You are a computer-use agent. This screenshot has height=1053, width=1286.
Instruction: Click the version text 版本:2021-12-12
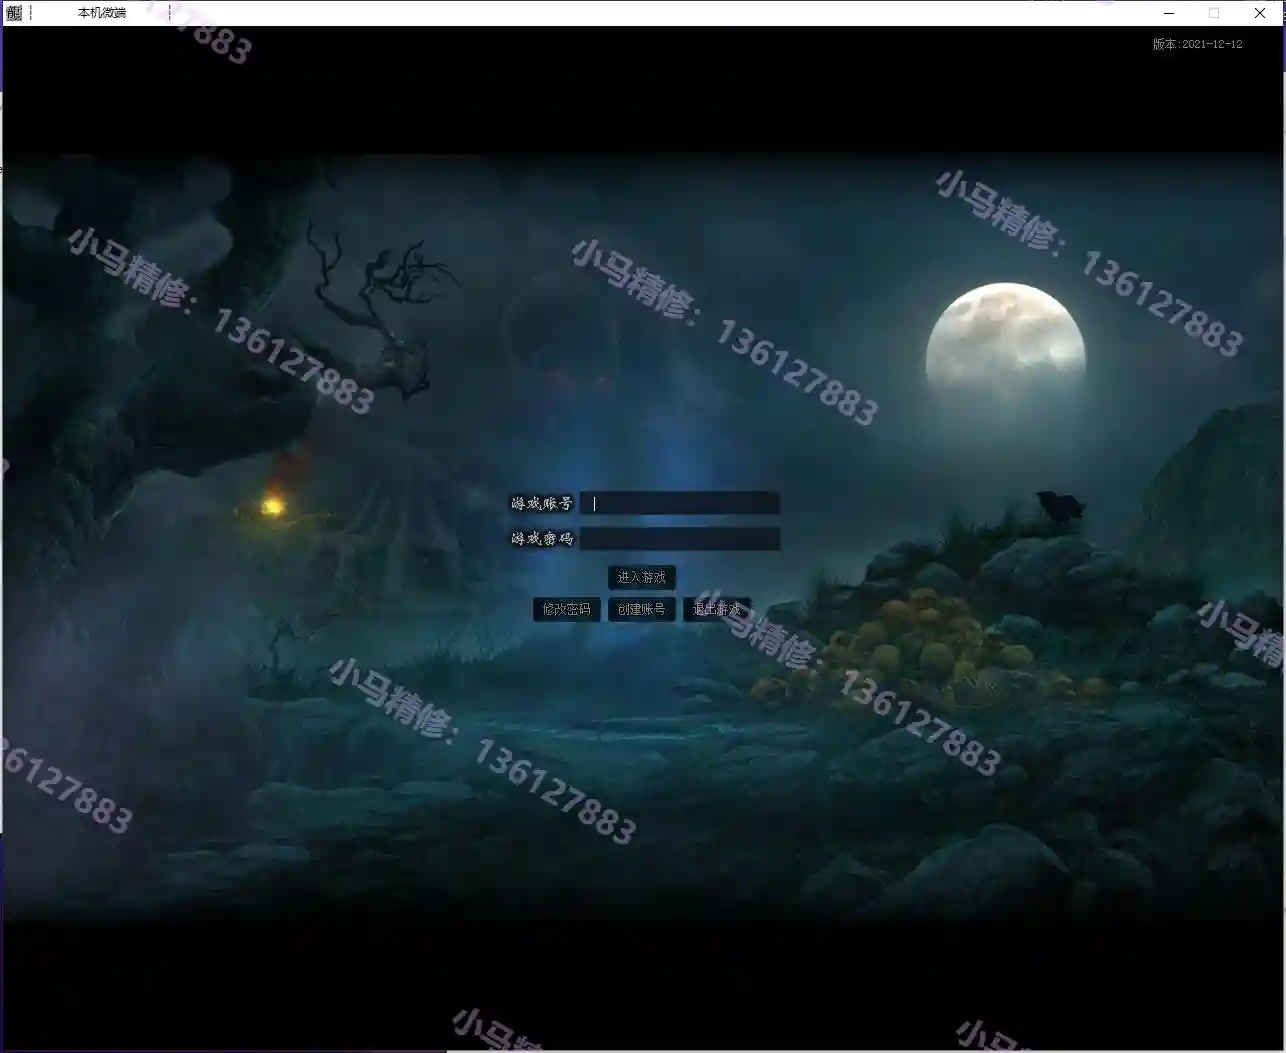point(1197,44)
